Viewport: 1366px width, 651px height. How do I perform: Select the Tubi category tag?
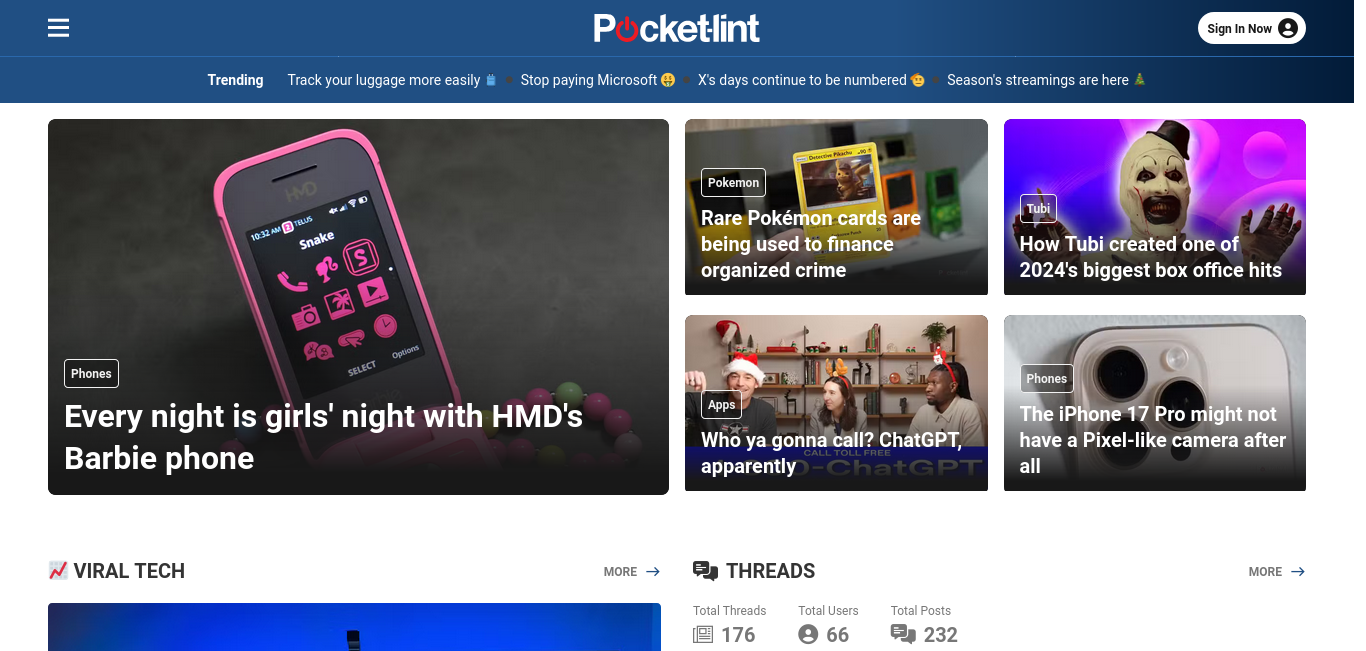pos(1038,208)
